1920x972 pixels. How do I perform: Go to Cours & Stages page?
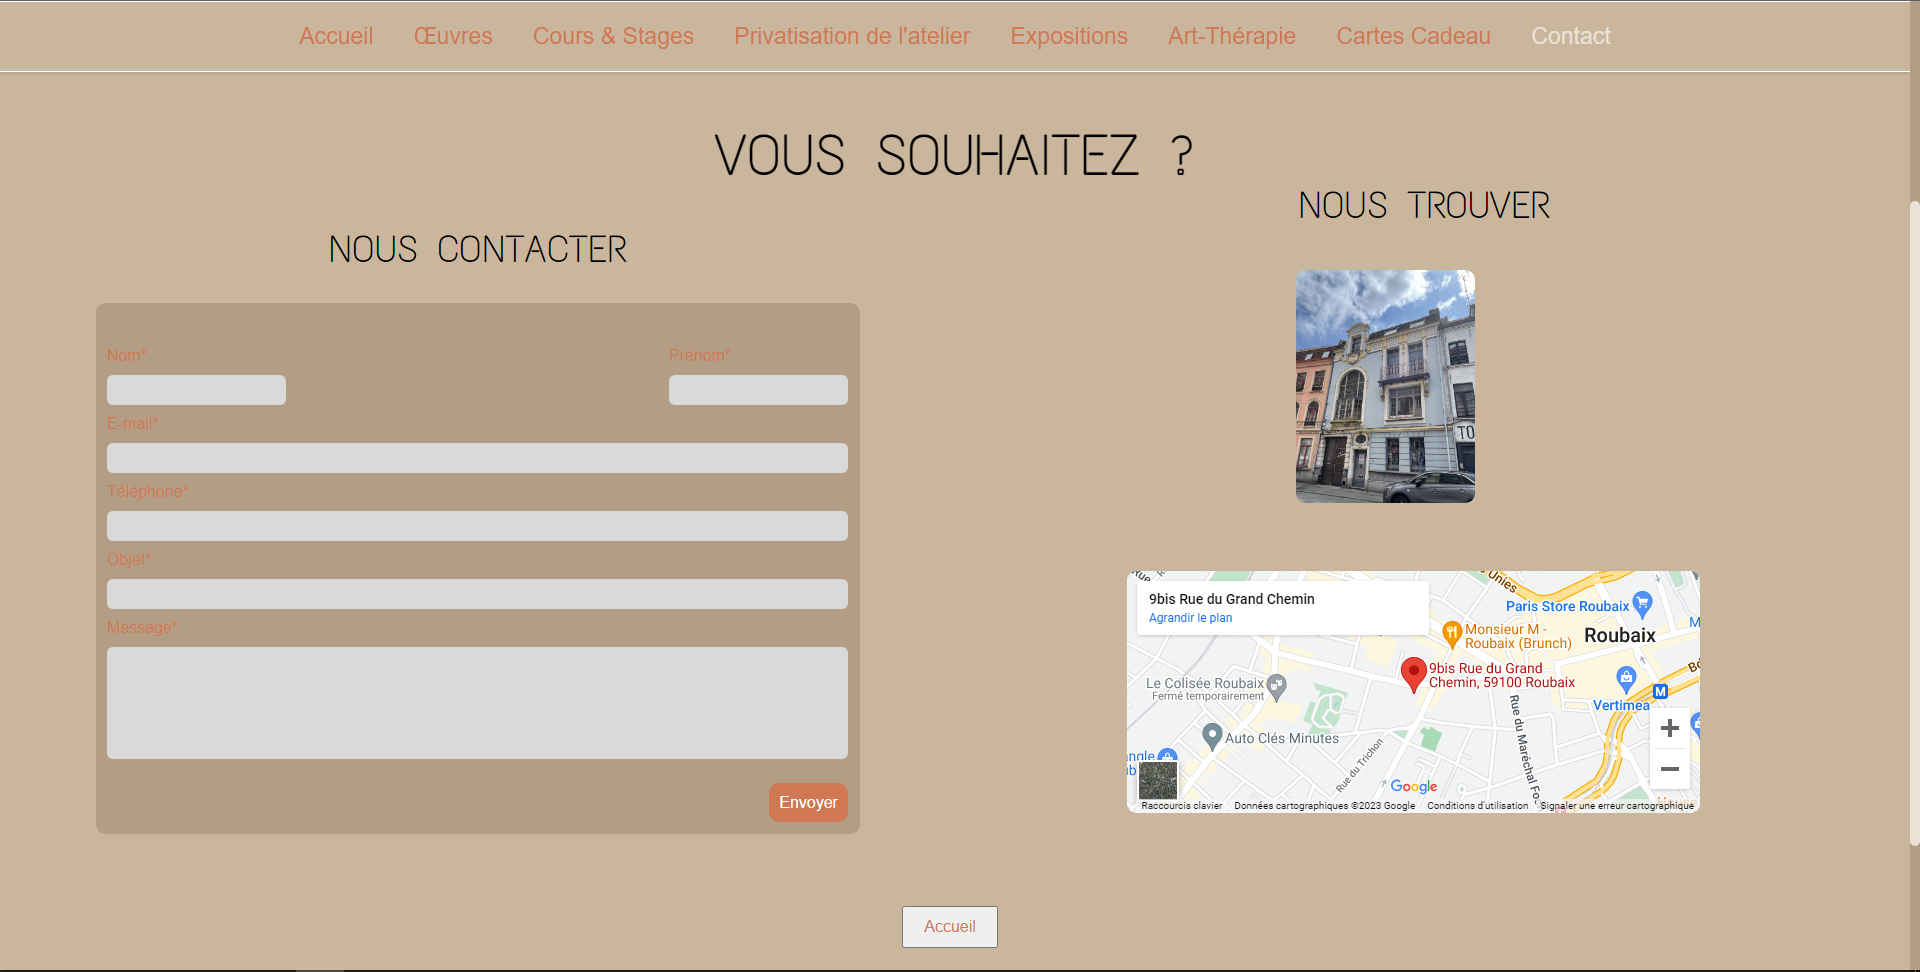613,36
